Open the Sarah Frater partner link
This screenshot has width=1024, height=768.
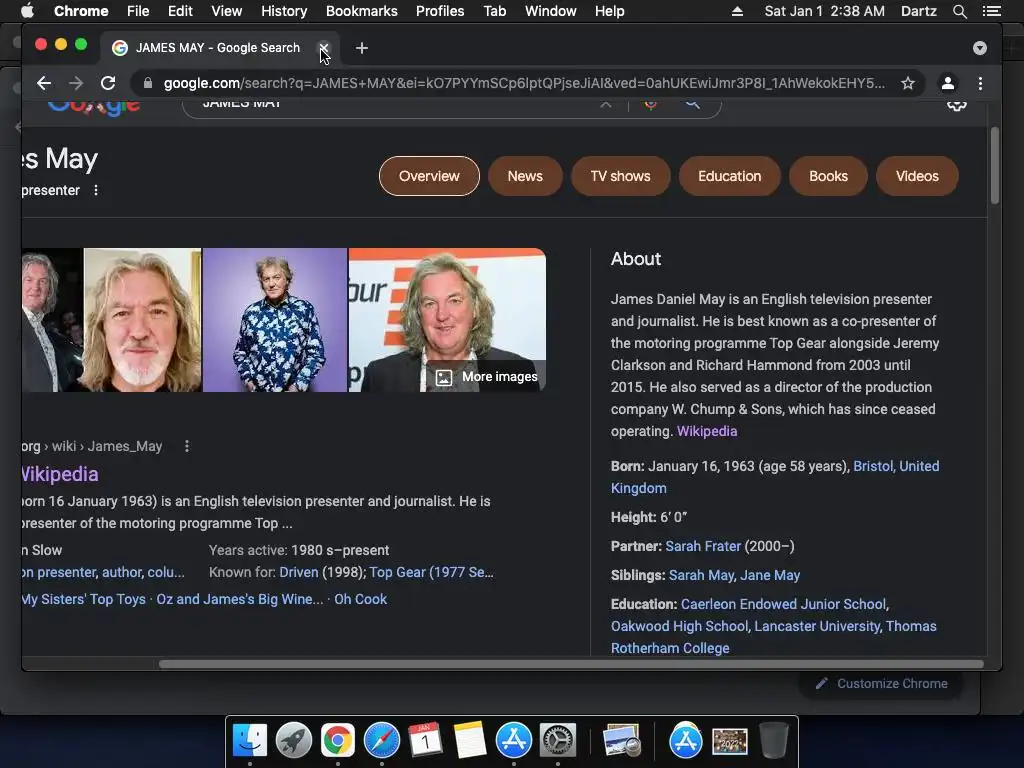703,546
